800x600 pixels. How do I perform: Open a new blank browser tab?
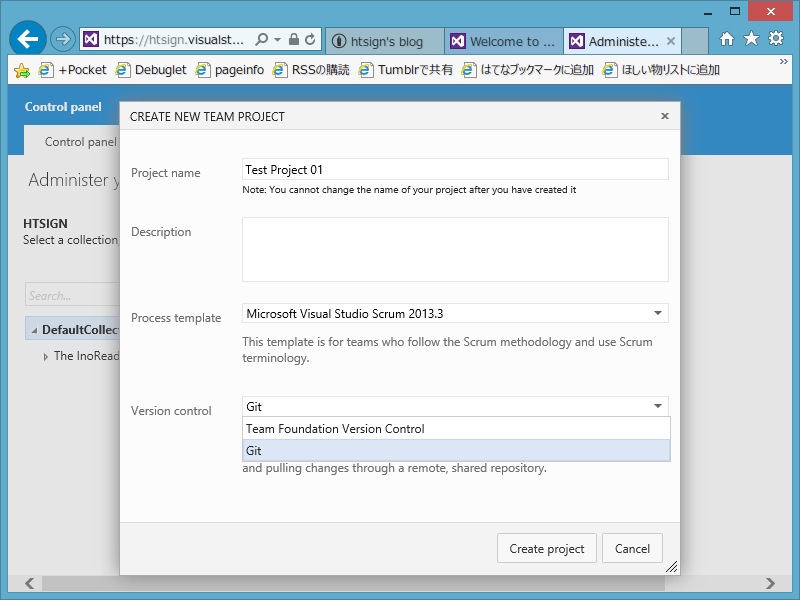pyautogui.click(x=694, y=41)
